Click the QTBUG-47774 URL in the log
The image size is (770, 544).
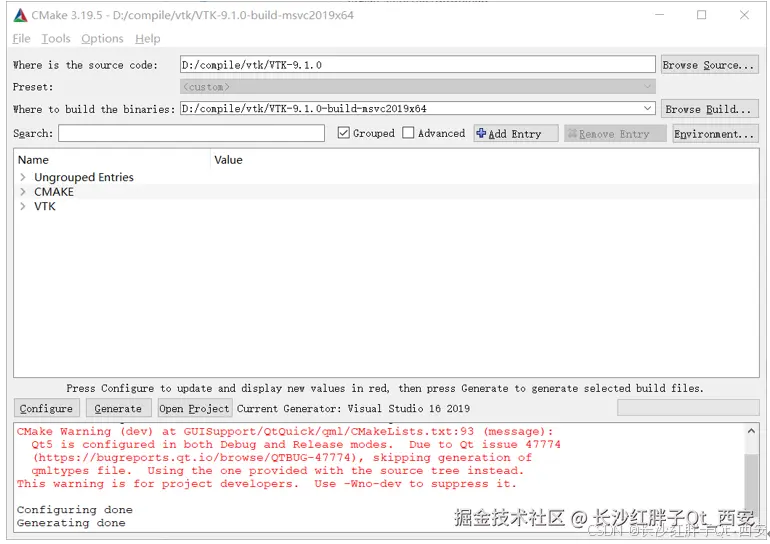(x=195, y=458)
